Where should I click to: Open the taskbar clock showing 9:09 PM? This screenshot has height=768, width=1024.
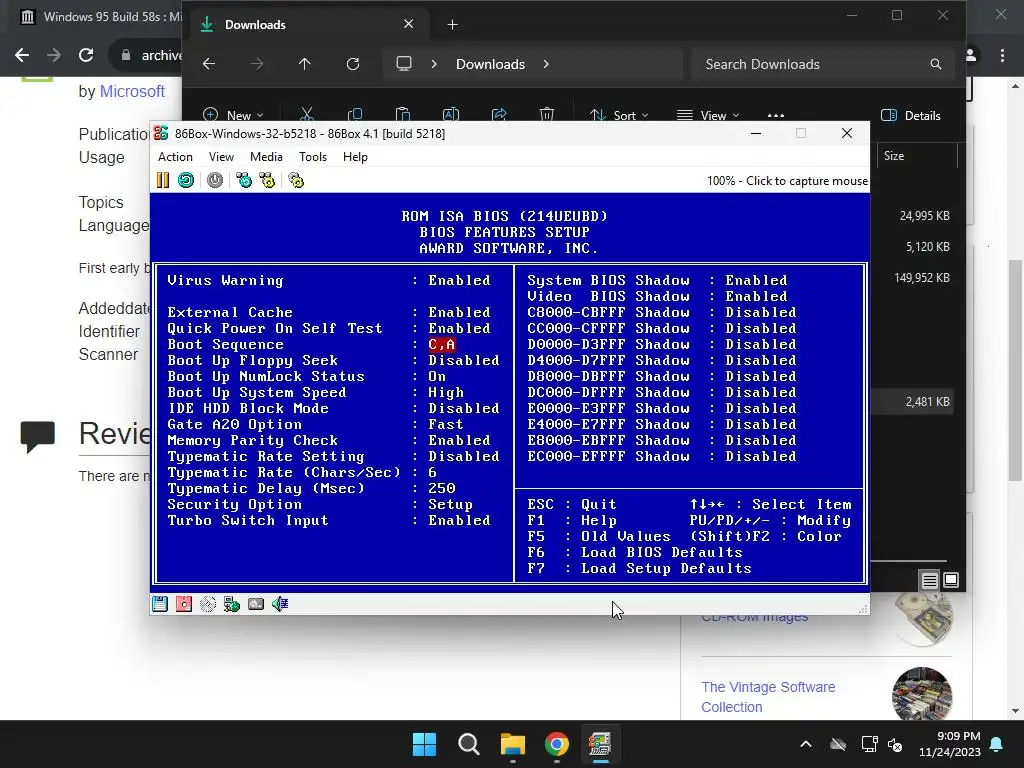coord(949,744)
